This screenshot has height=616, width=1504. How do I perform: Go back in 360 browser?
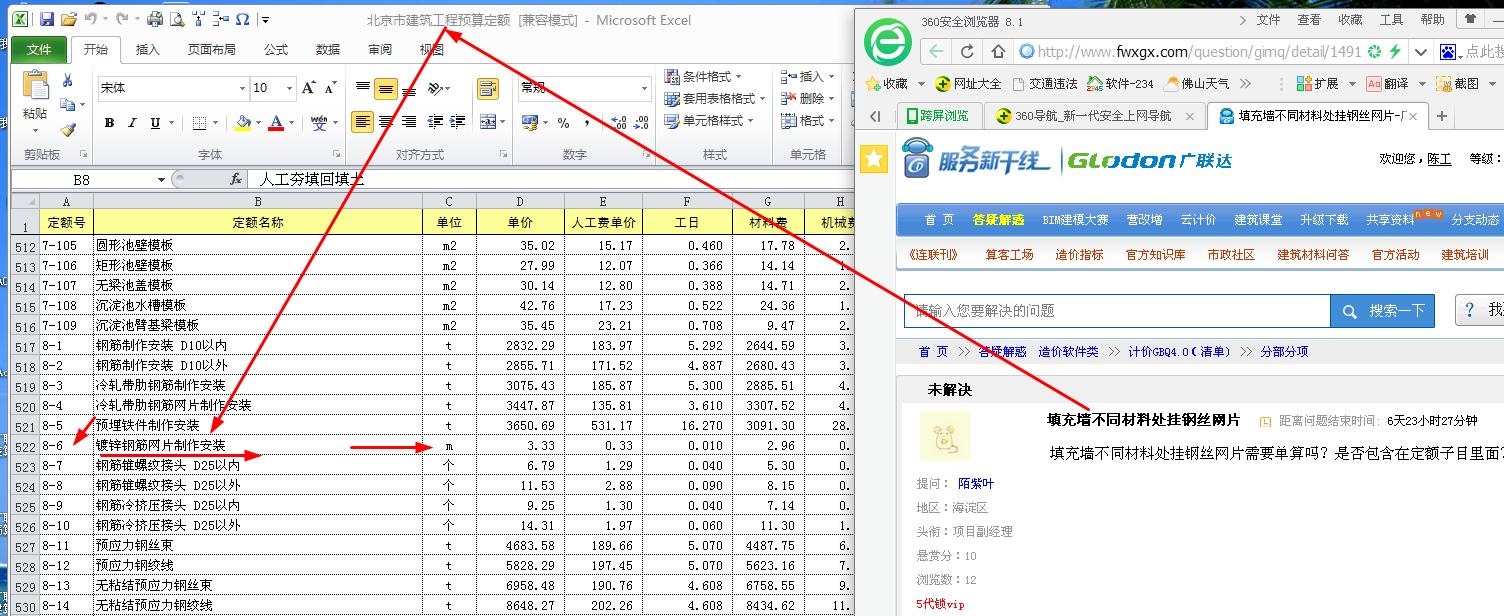click(x=935, y=51)
